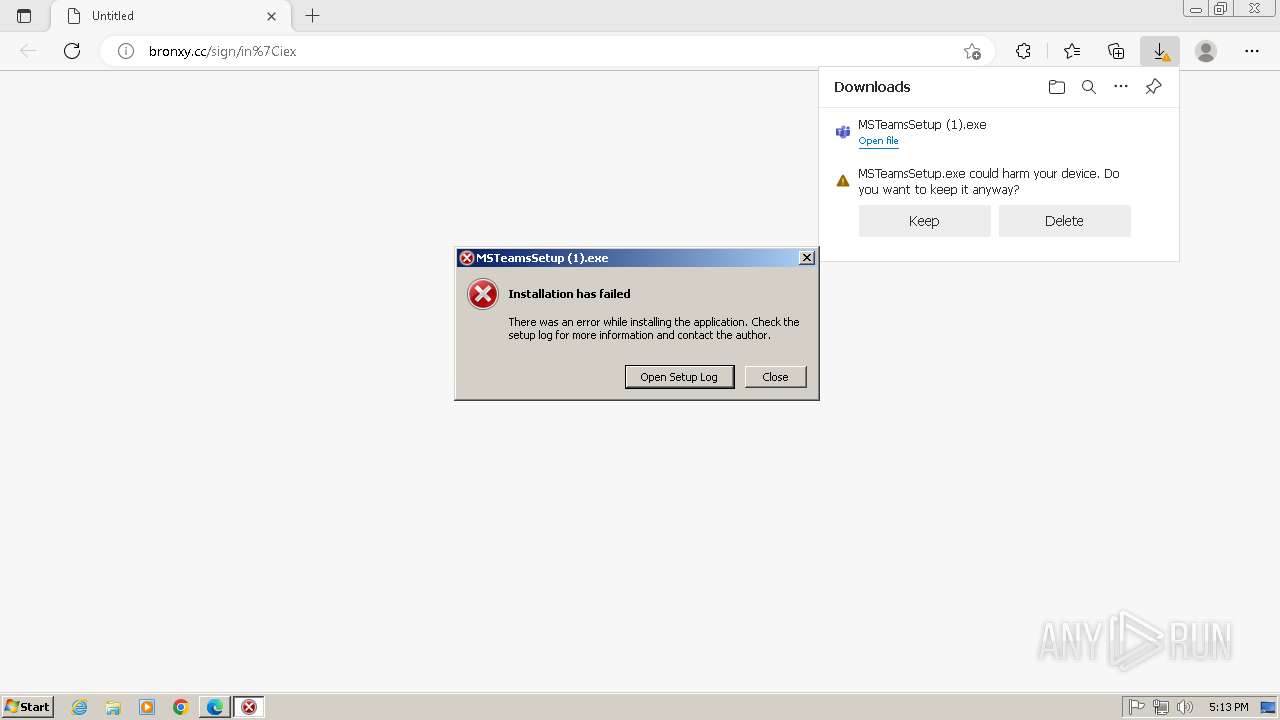Select the Untitled tab
1280x720 pixels.
(170, 16)
